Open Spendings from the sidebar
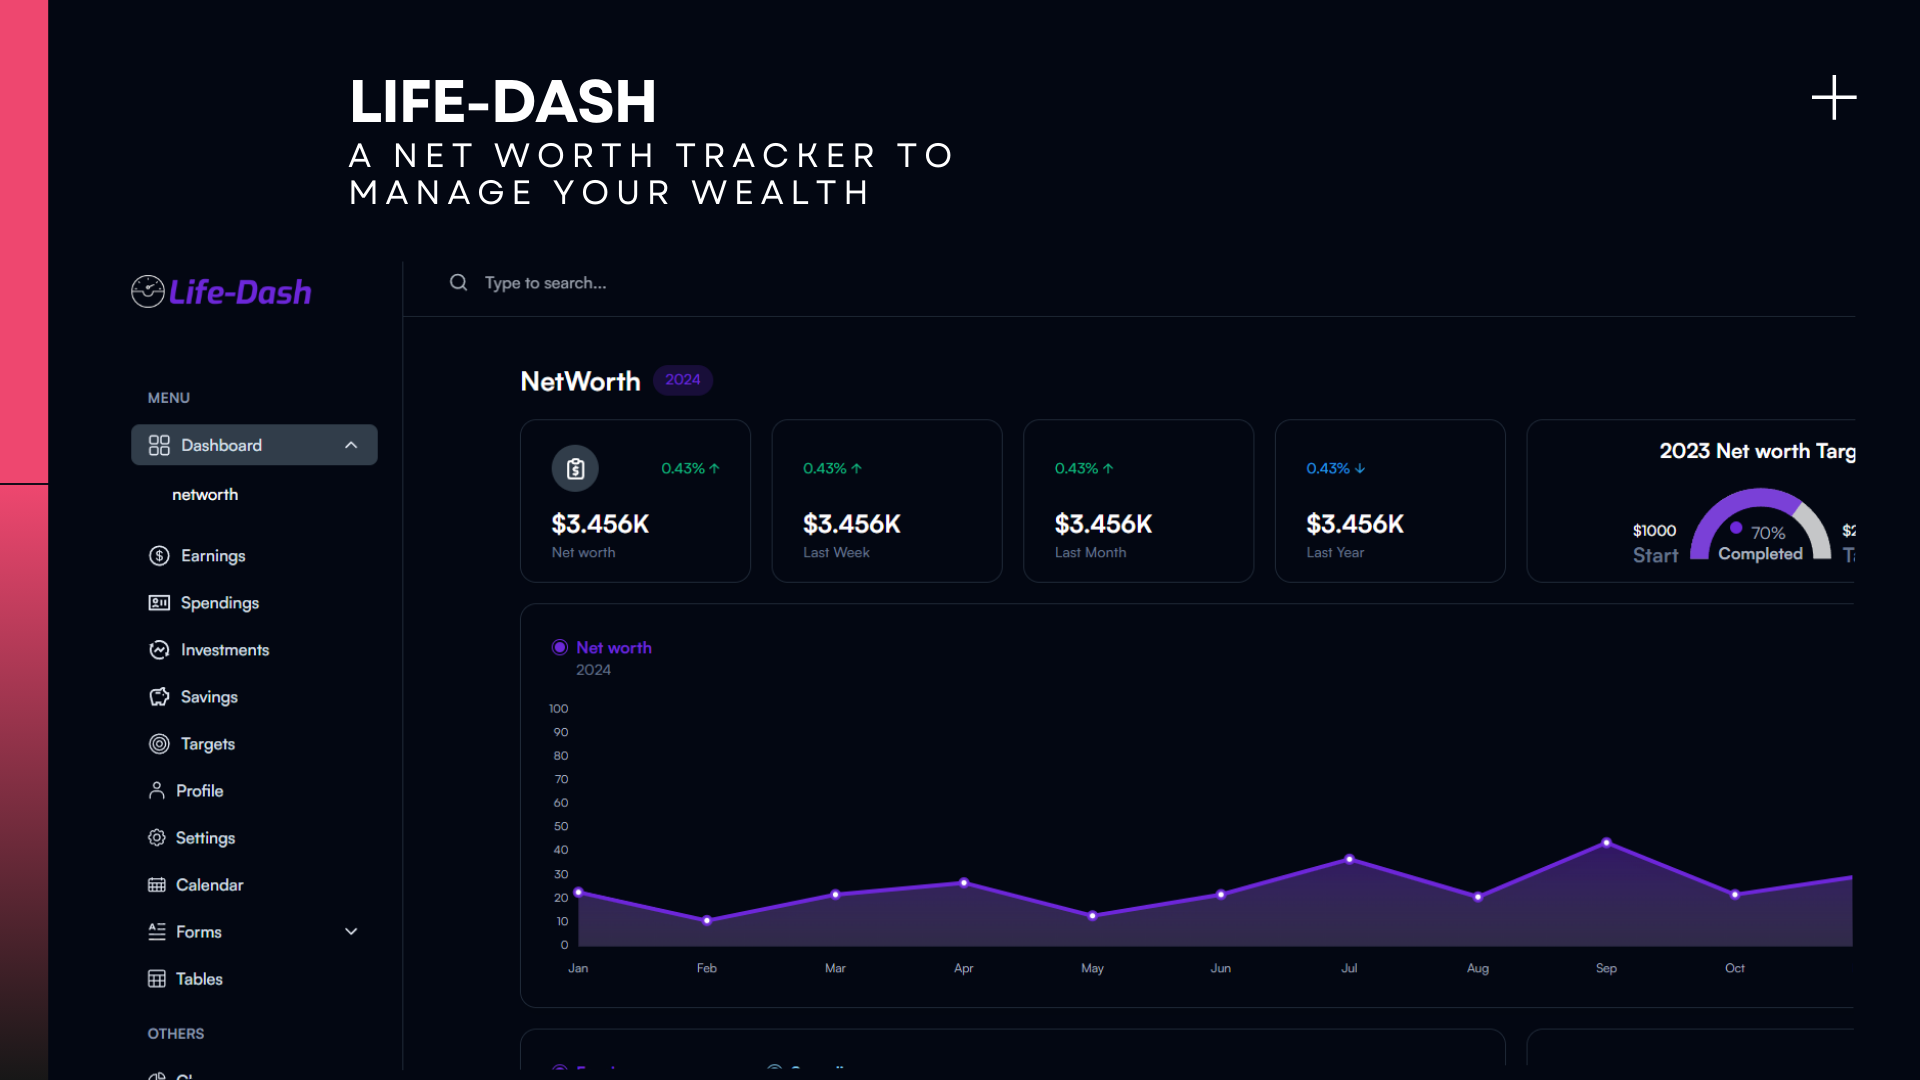This screenshot has height=1080, width=1920. [x=160, y=602]
